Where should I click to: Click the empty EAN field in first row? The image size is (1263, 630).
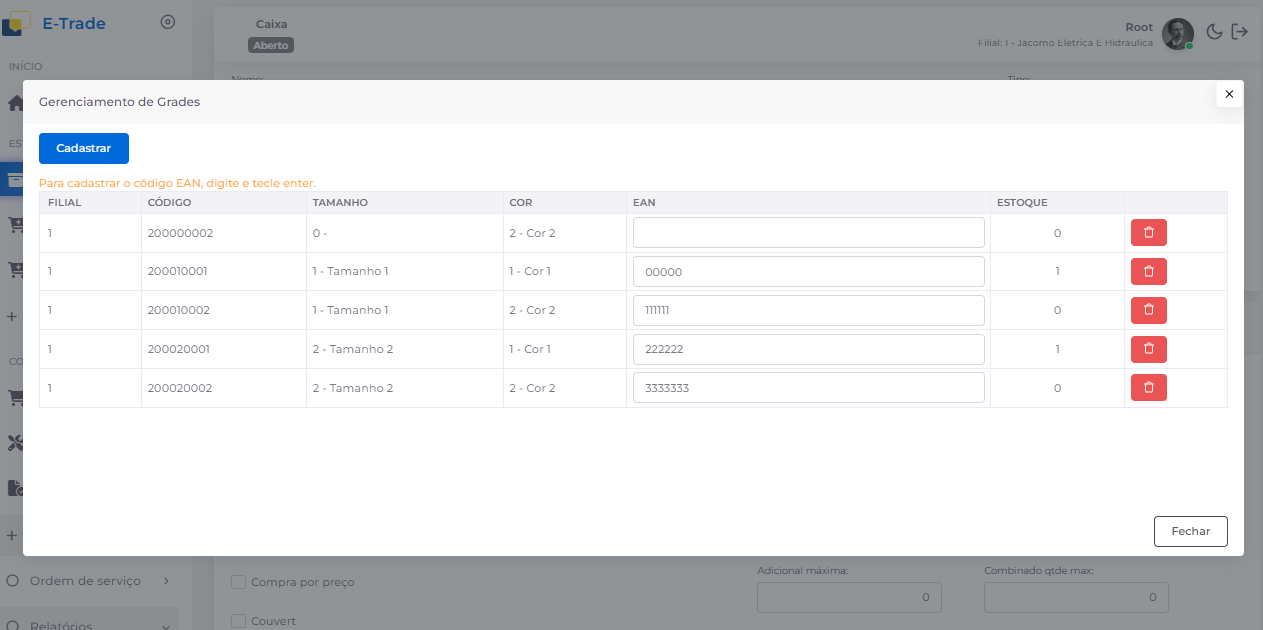coord(808,233)
